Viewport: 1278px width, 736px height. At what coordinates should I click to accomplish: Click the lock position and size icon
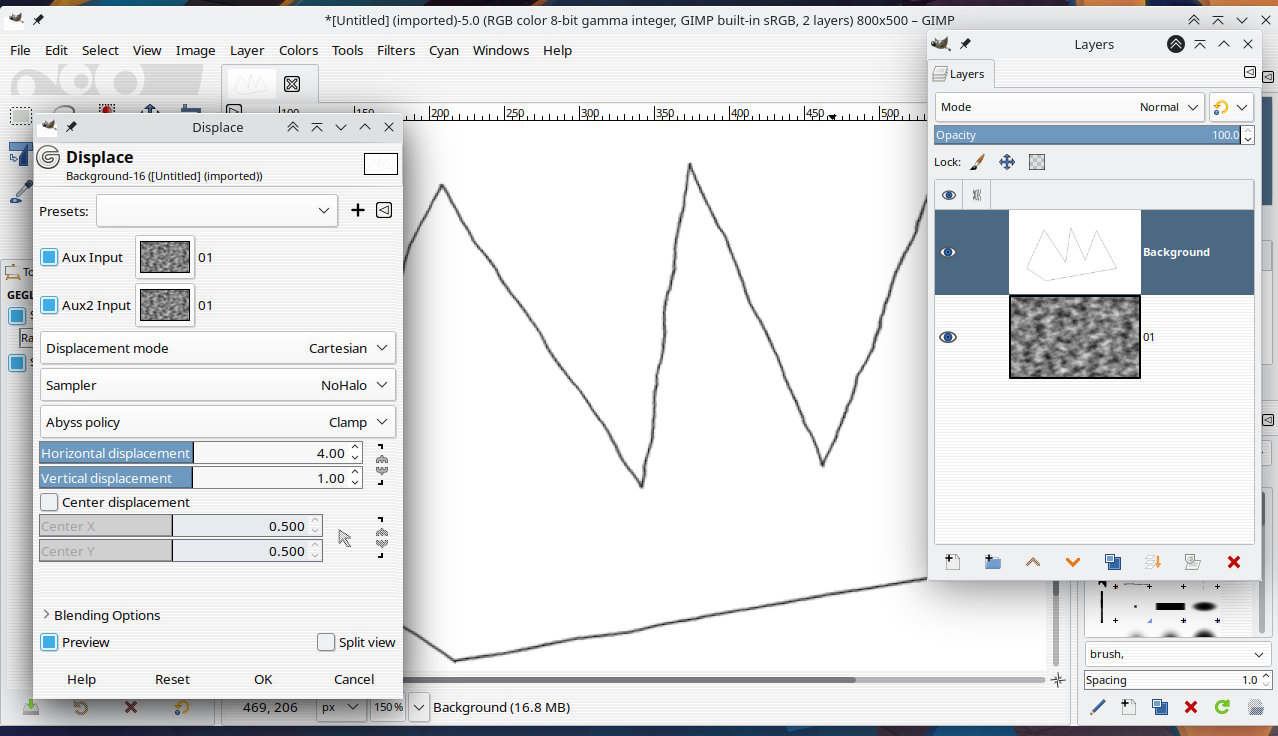pos(1007,162)
